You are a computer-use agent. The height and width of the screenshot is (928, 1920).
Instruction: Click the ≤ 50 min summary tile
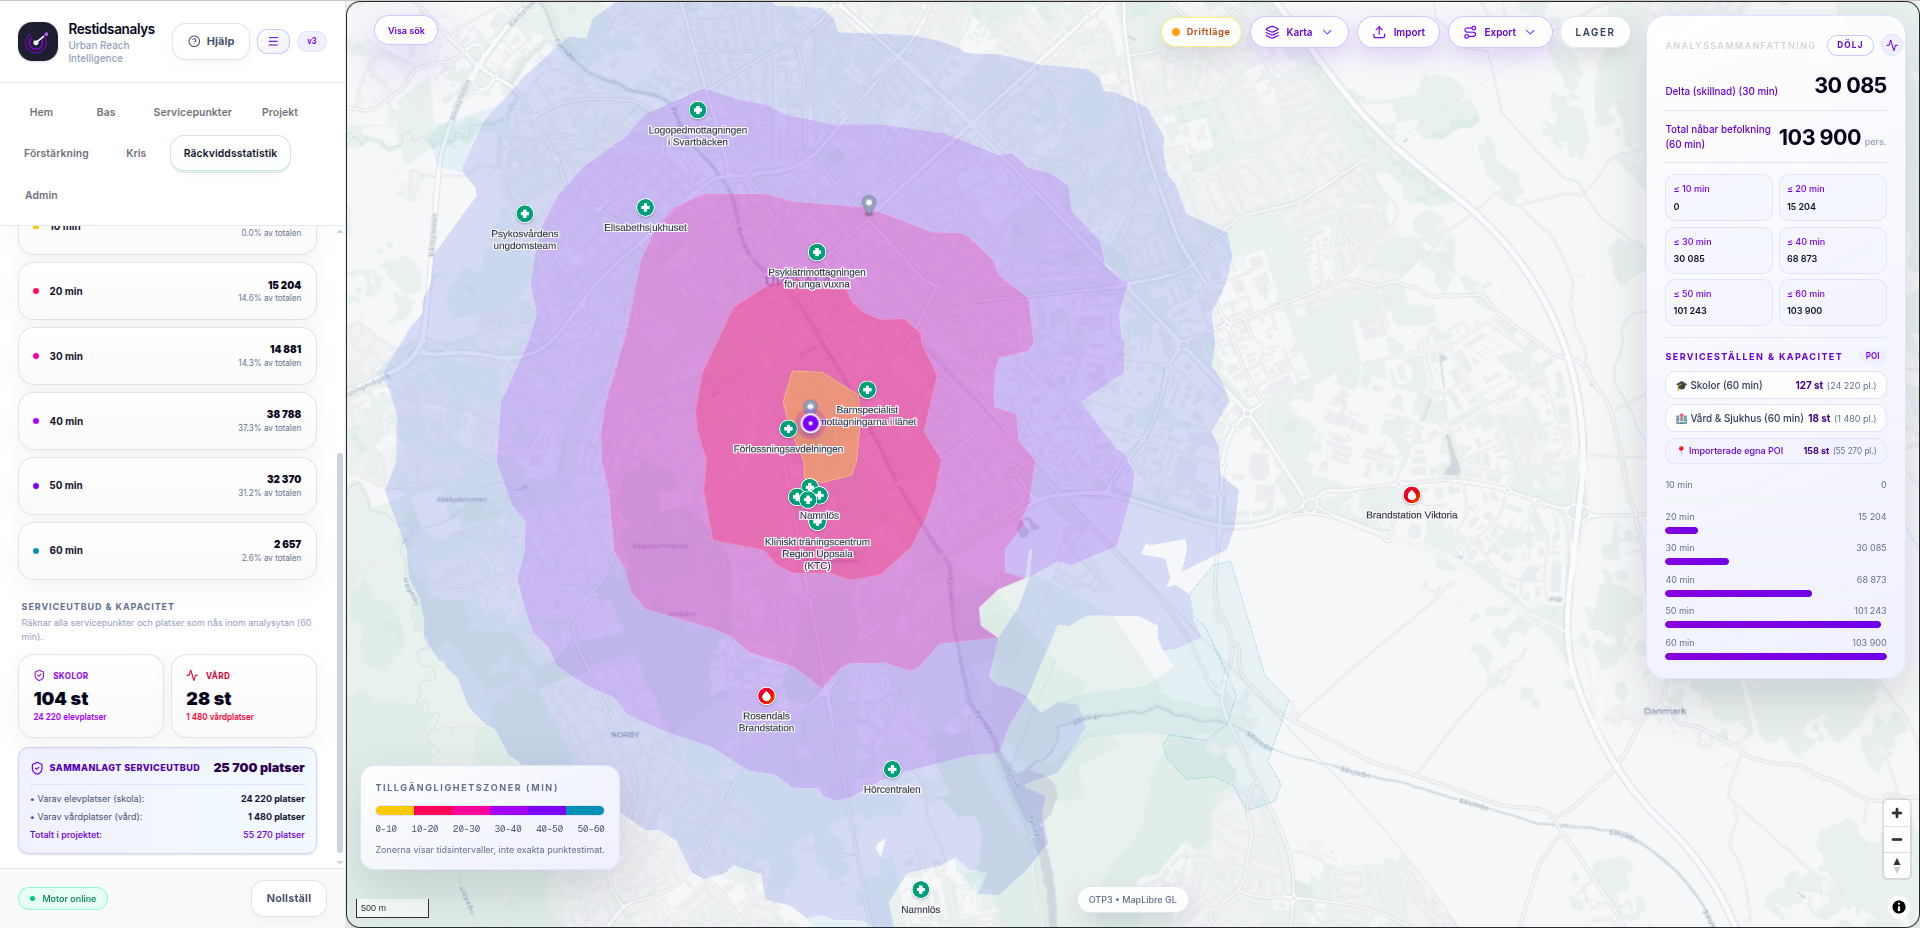1718,302
